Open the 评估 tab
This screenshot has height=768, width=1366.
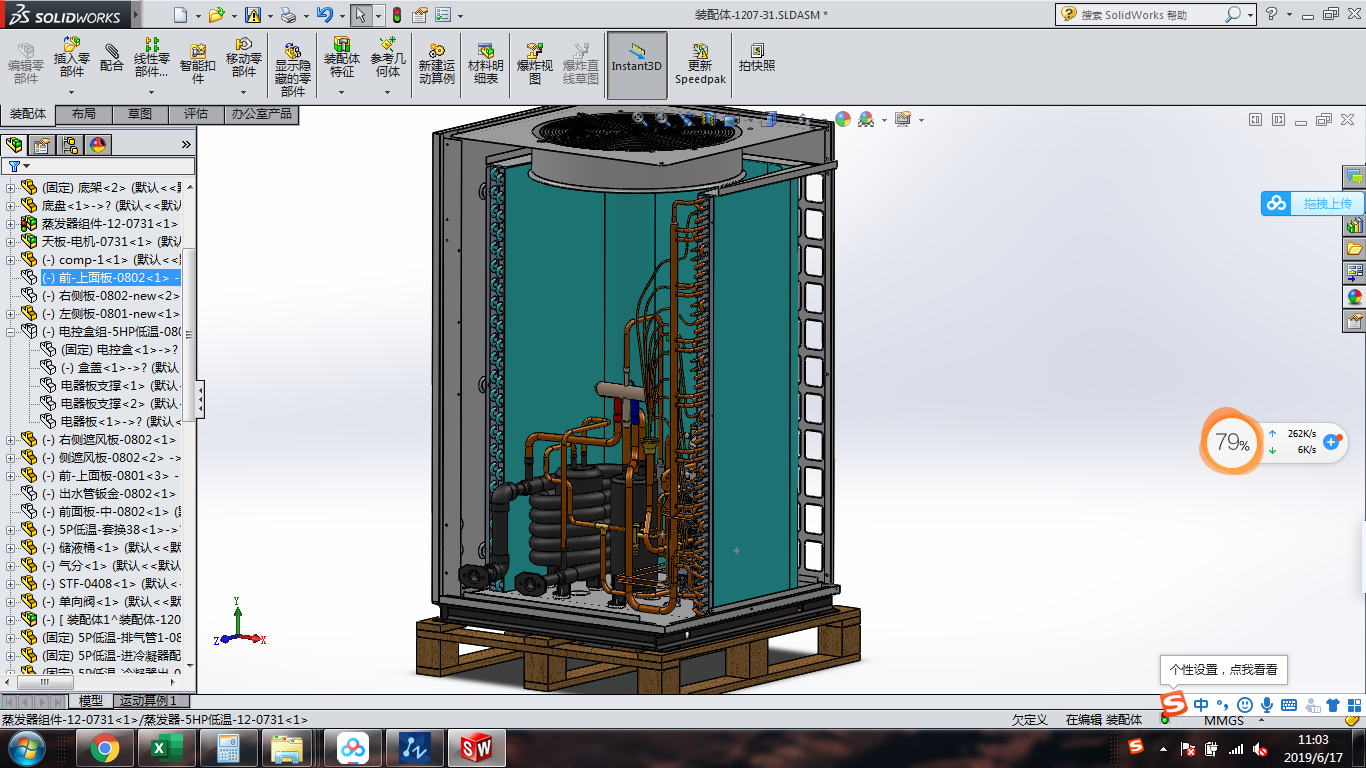coord(196,114)
